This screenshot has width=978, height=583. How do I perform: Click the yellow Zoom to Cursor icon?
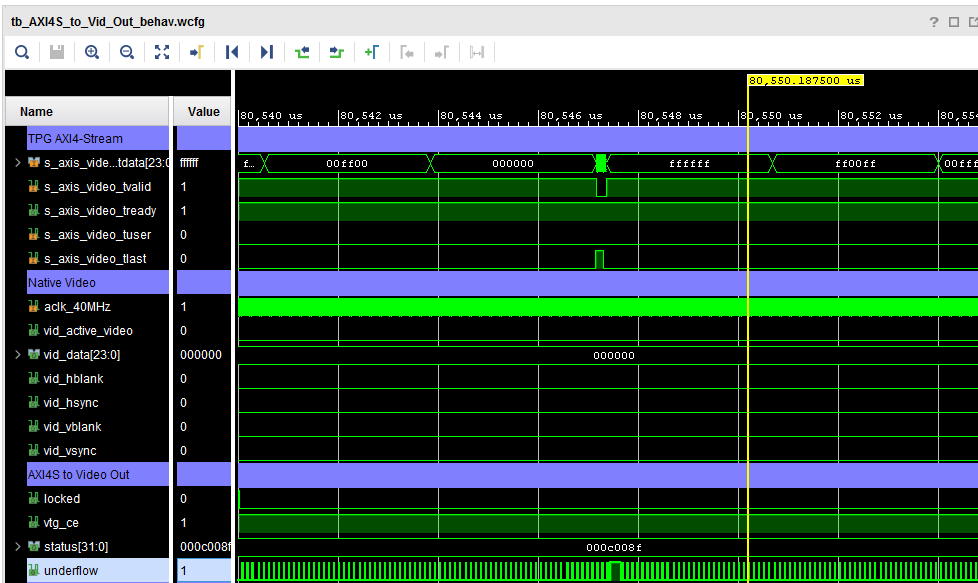click(196, 51)
